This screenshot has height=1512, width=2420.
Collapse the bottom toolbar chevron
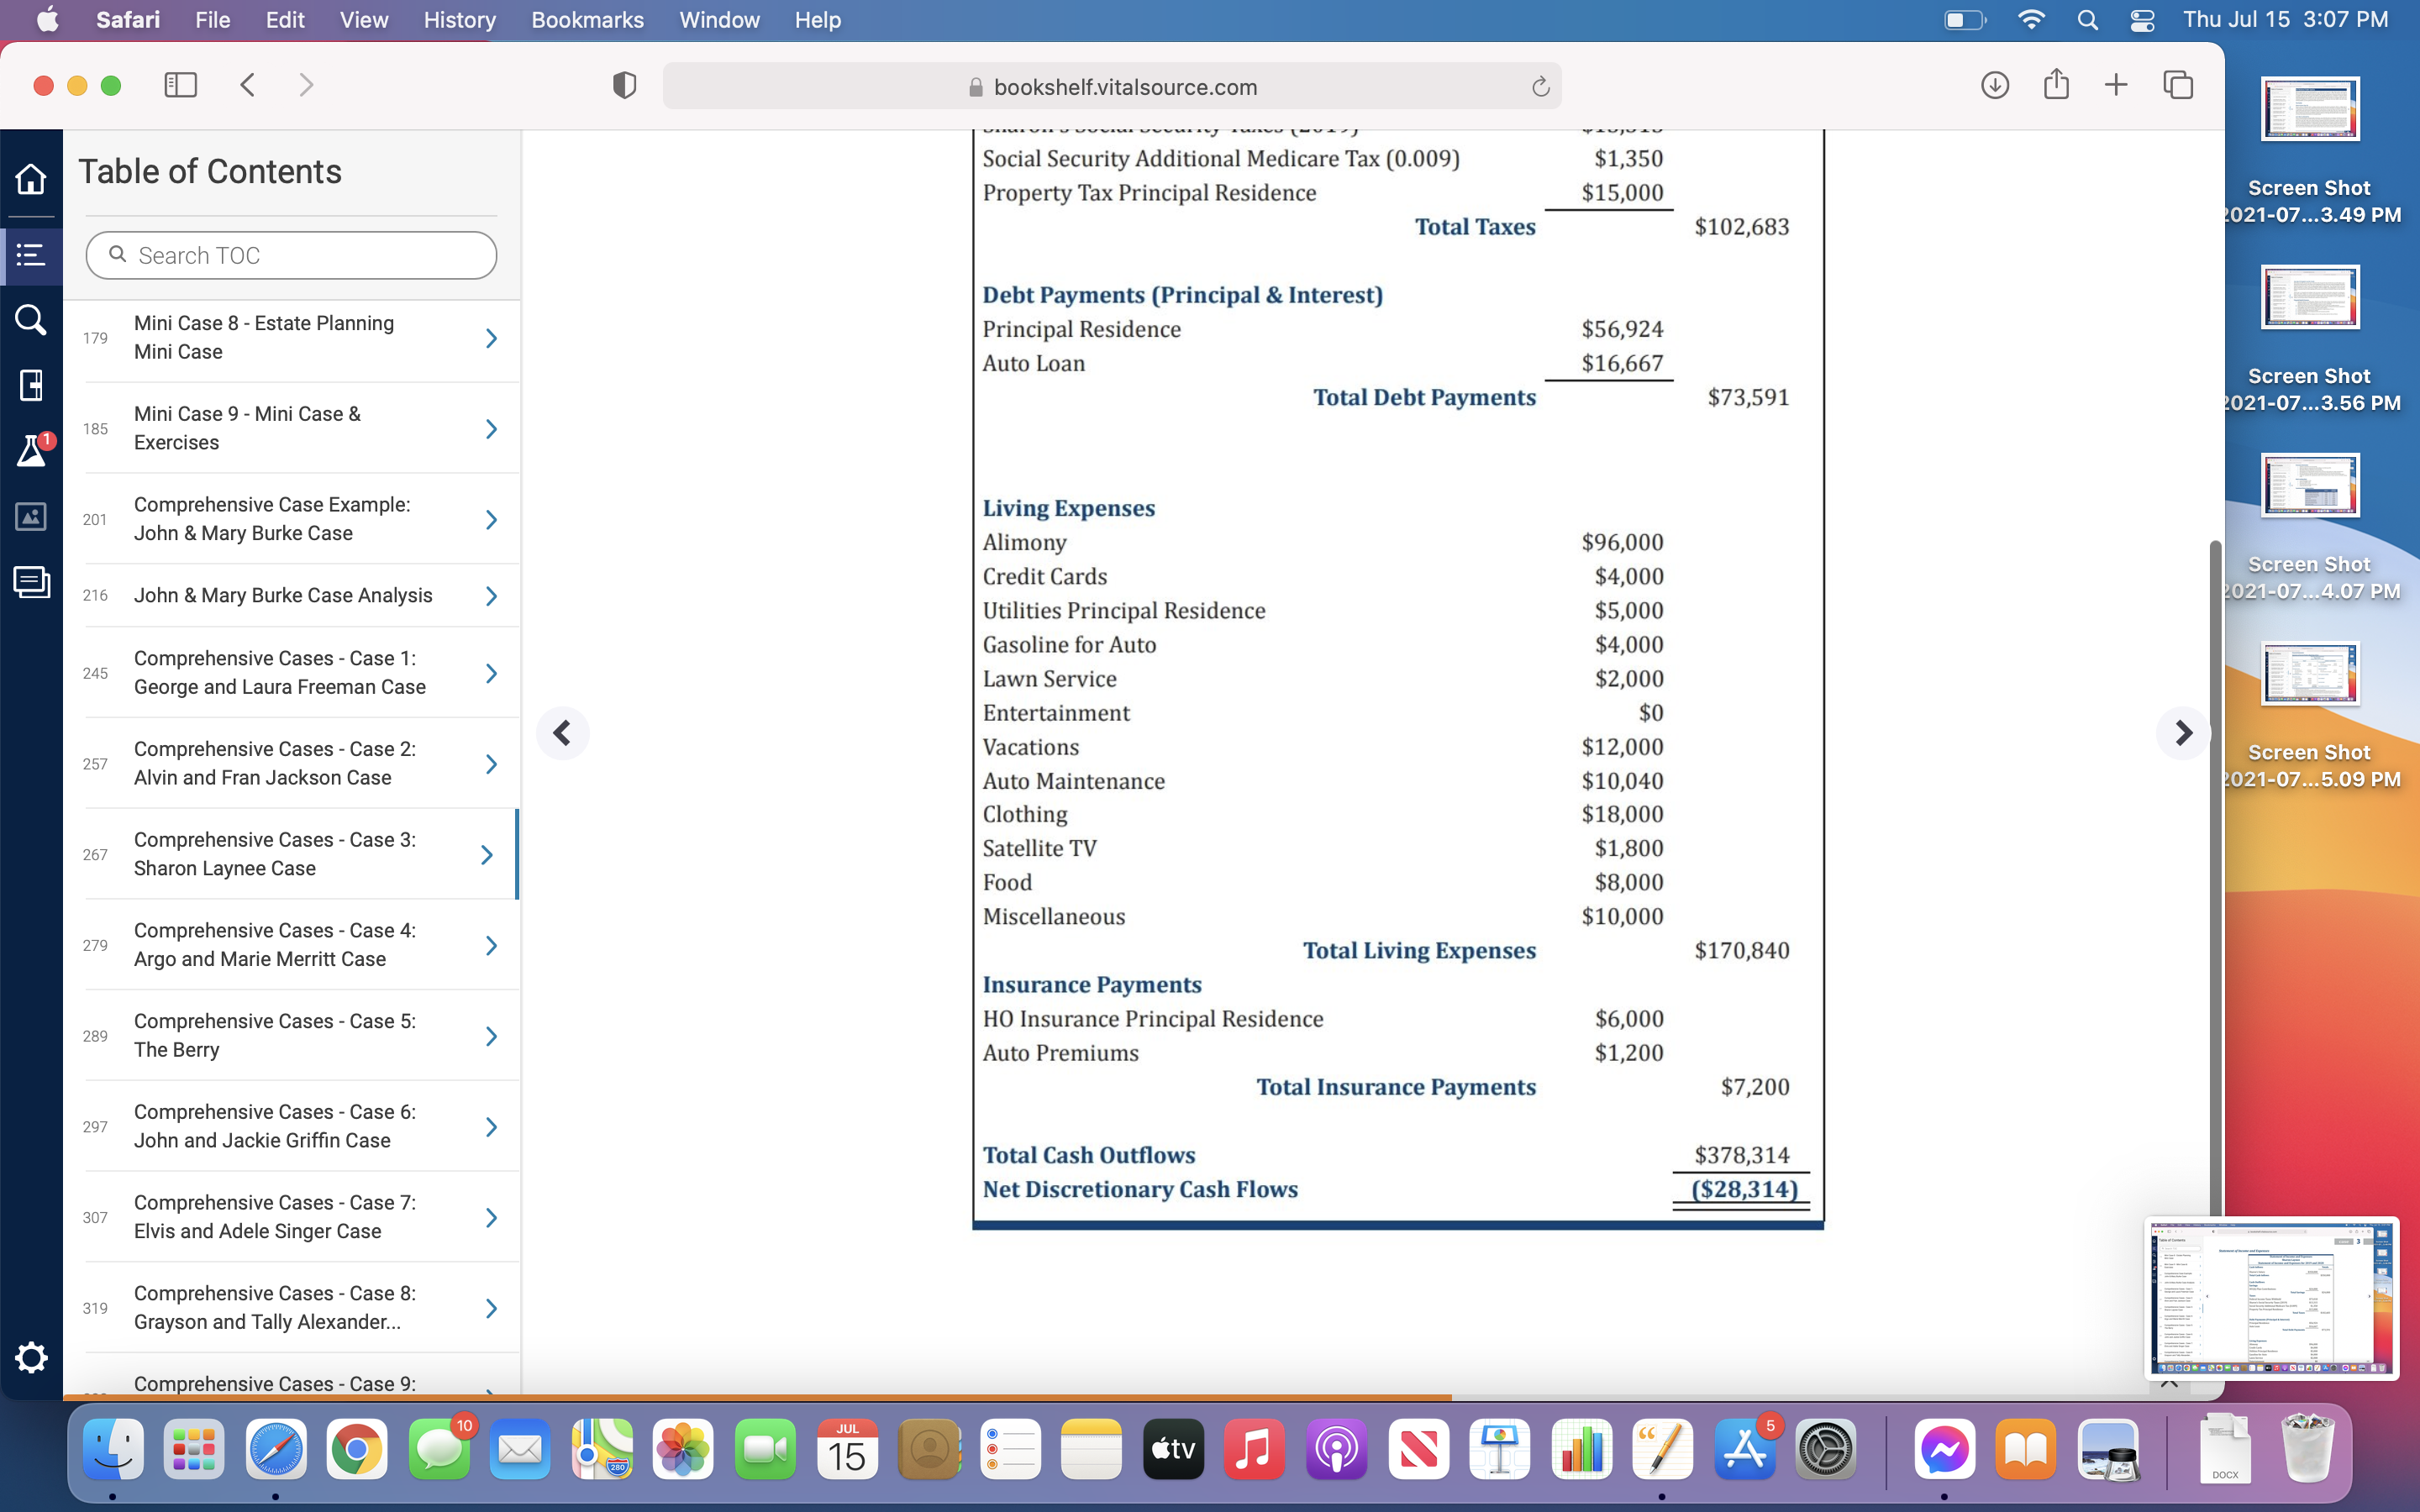coord(2169,1384)
